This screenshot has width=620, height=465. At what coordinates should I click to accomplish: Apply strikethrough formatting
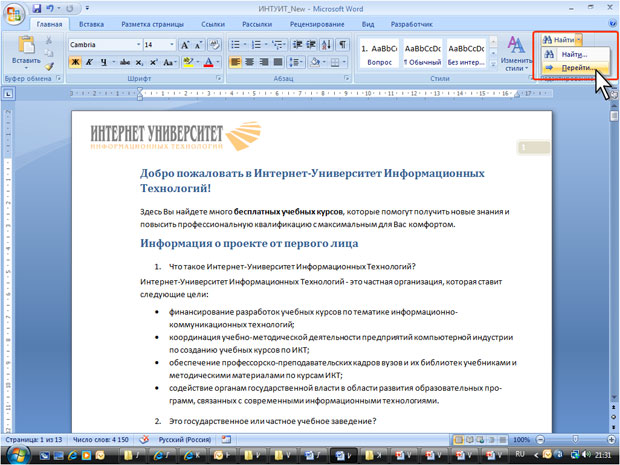125,62
